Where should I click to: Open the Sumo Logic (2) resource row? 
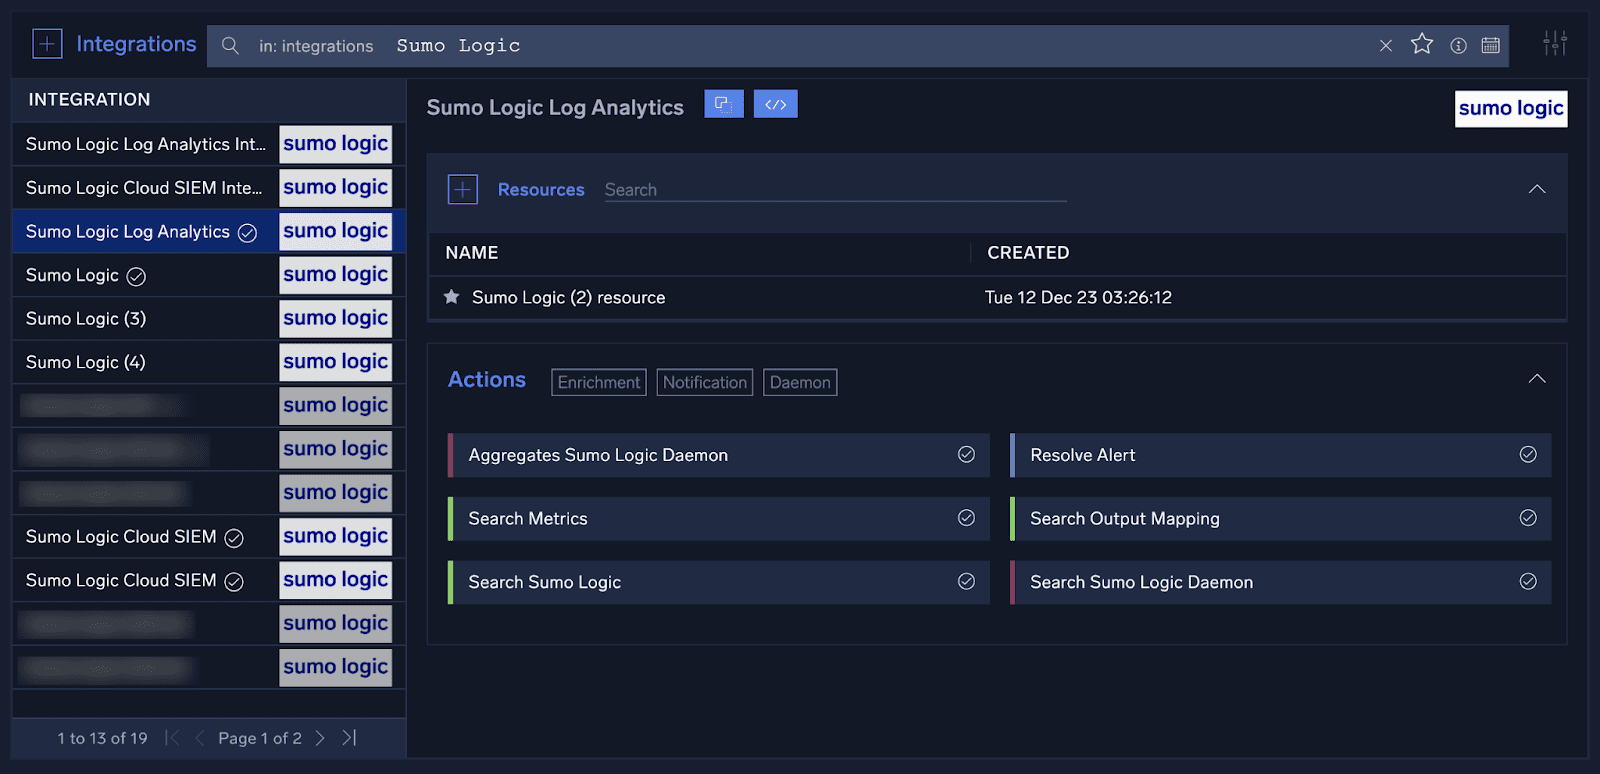pyautogui.click(x=997, y=298)
